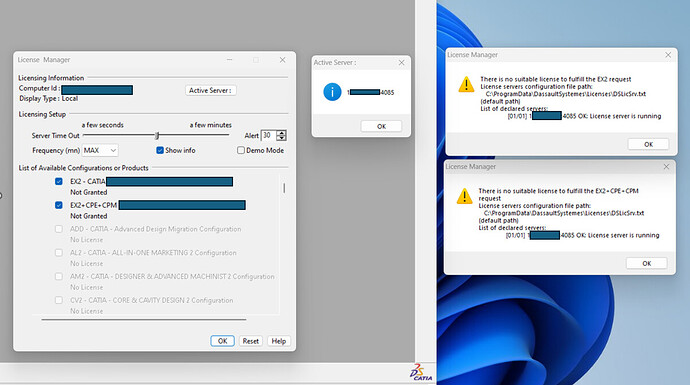The width and height of the screenshot is (690, 385).
Task: Close the EX2 request License Manager warning
Action: pyautogui.click(x=668, y=55)
